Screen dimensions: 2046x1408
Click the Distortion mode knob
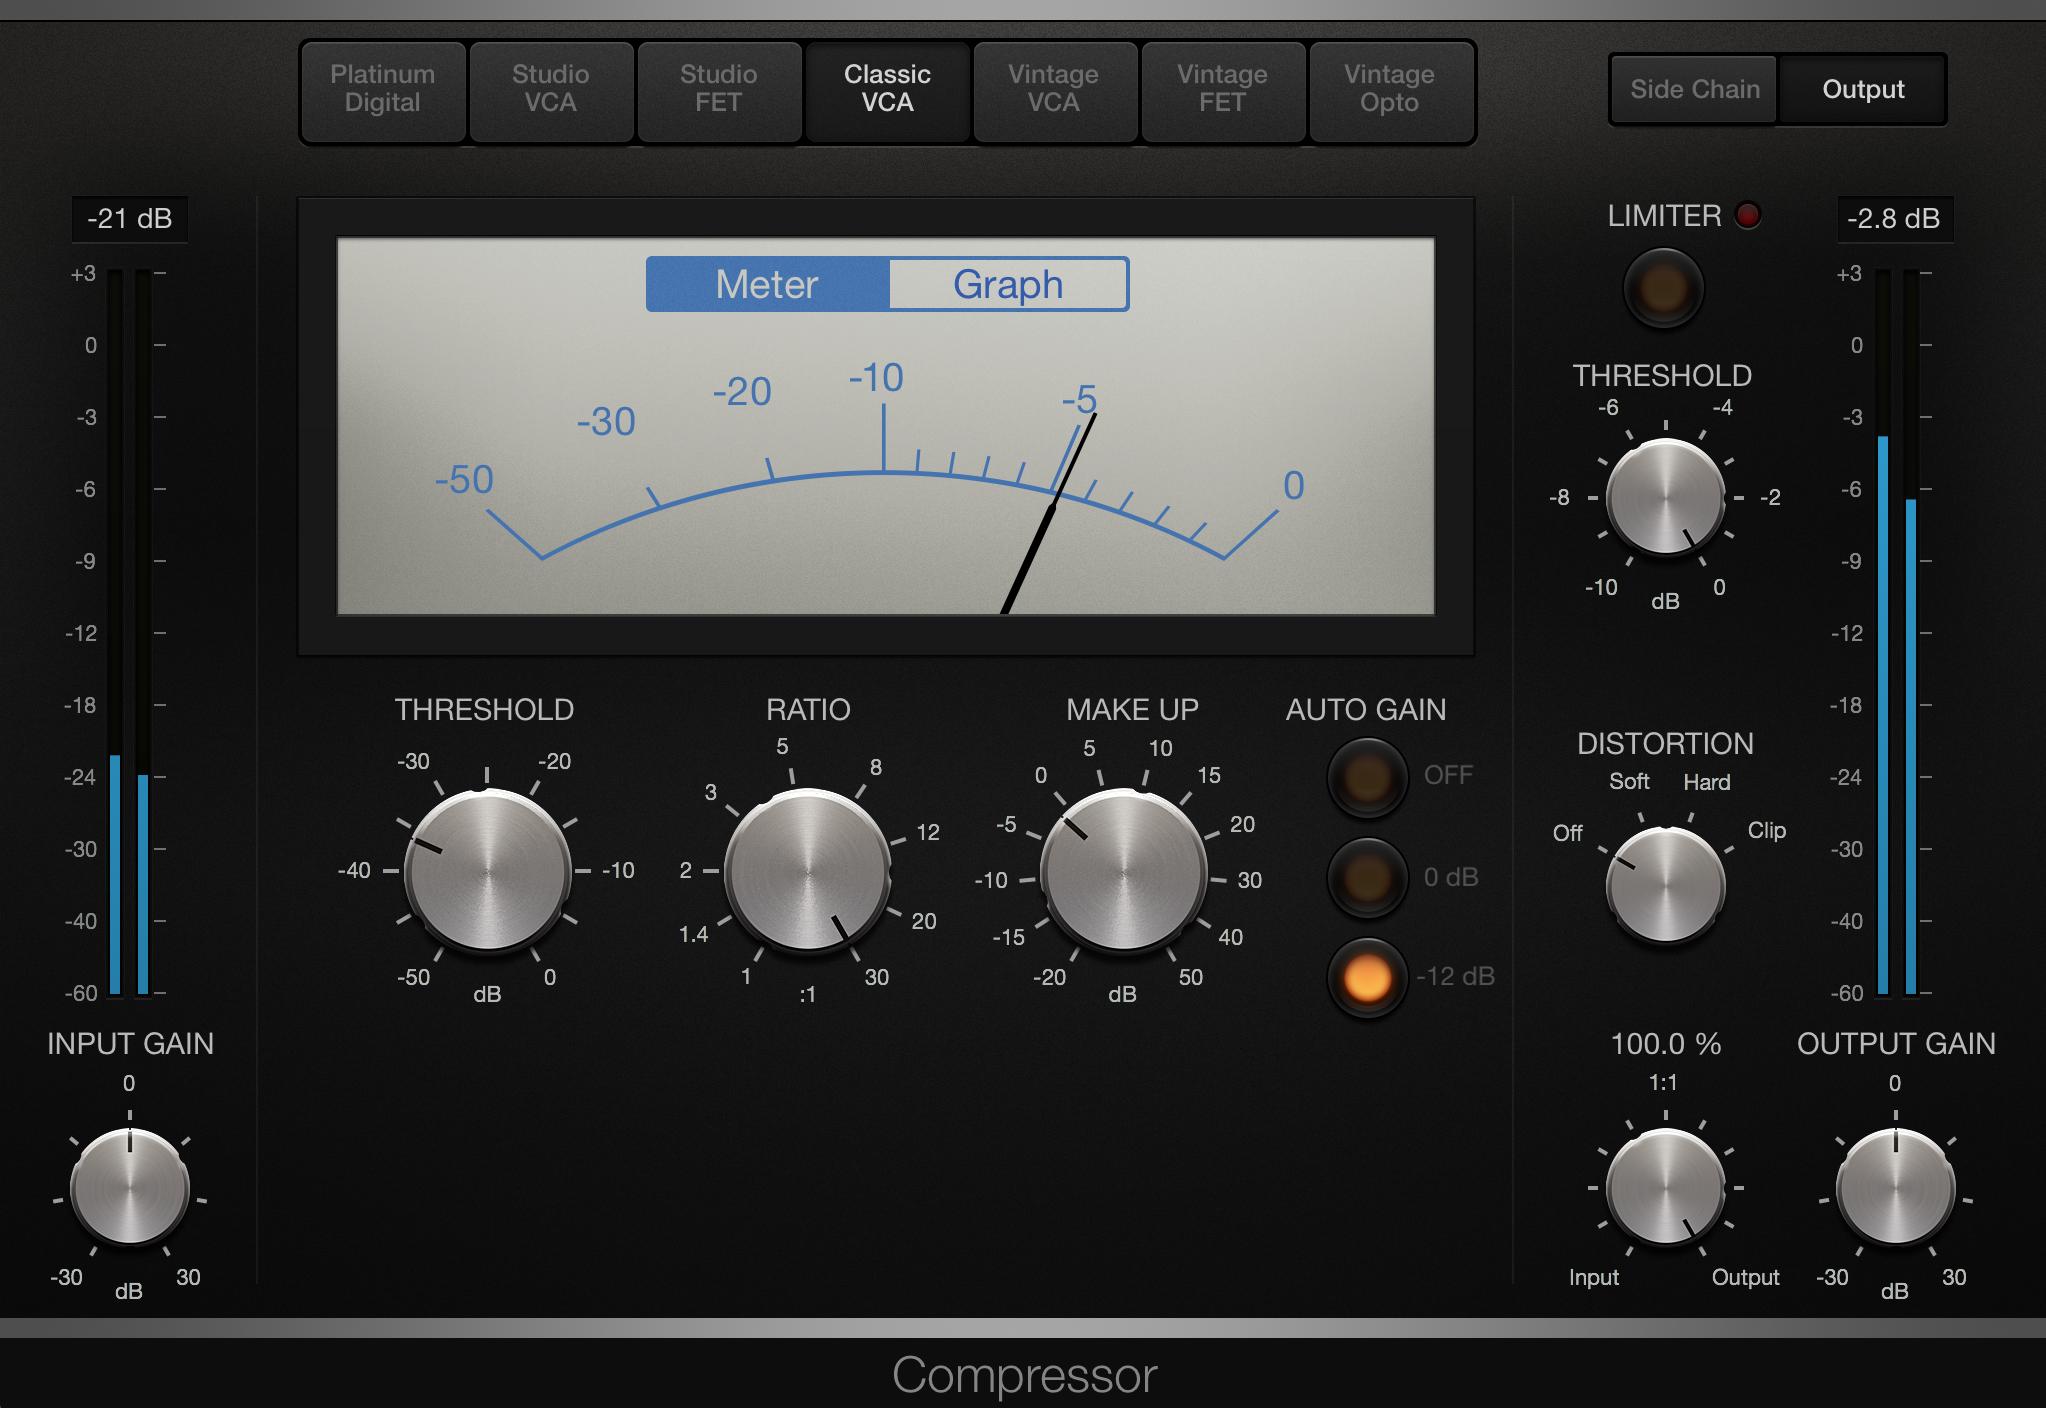pos(1665,886)
